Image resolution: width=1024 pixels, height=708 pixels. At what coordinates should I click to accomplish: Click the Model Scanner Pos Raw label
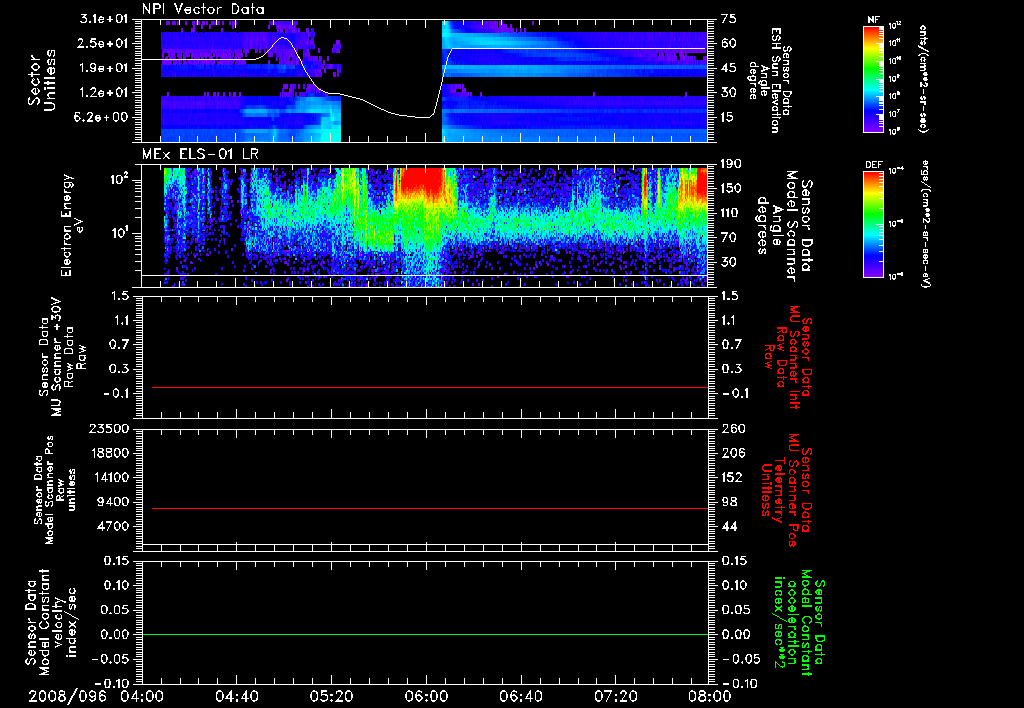(x=55, y=490)
